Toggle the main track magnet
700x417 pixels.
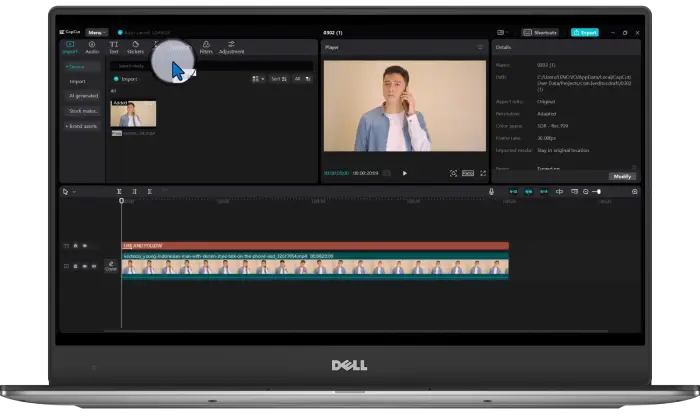point(513,192)
